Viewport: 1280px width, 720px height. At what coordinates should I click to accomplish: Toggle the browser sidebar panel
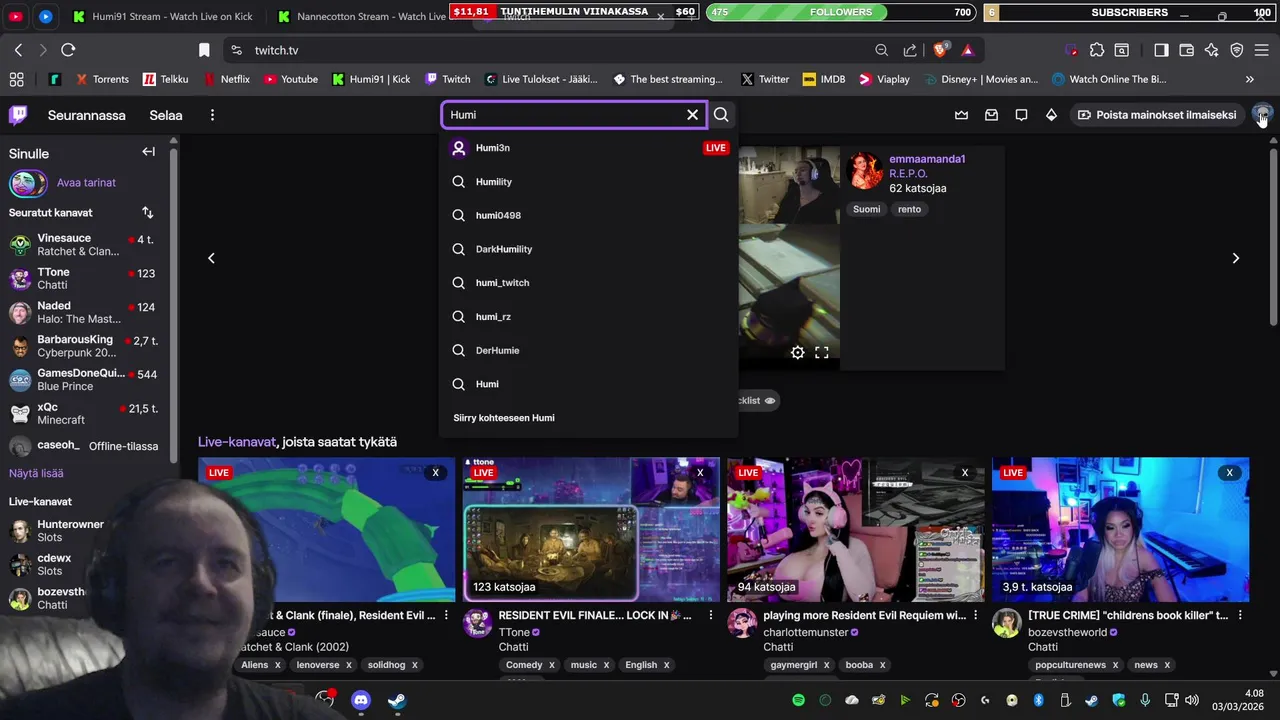point(1161,50)
